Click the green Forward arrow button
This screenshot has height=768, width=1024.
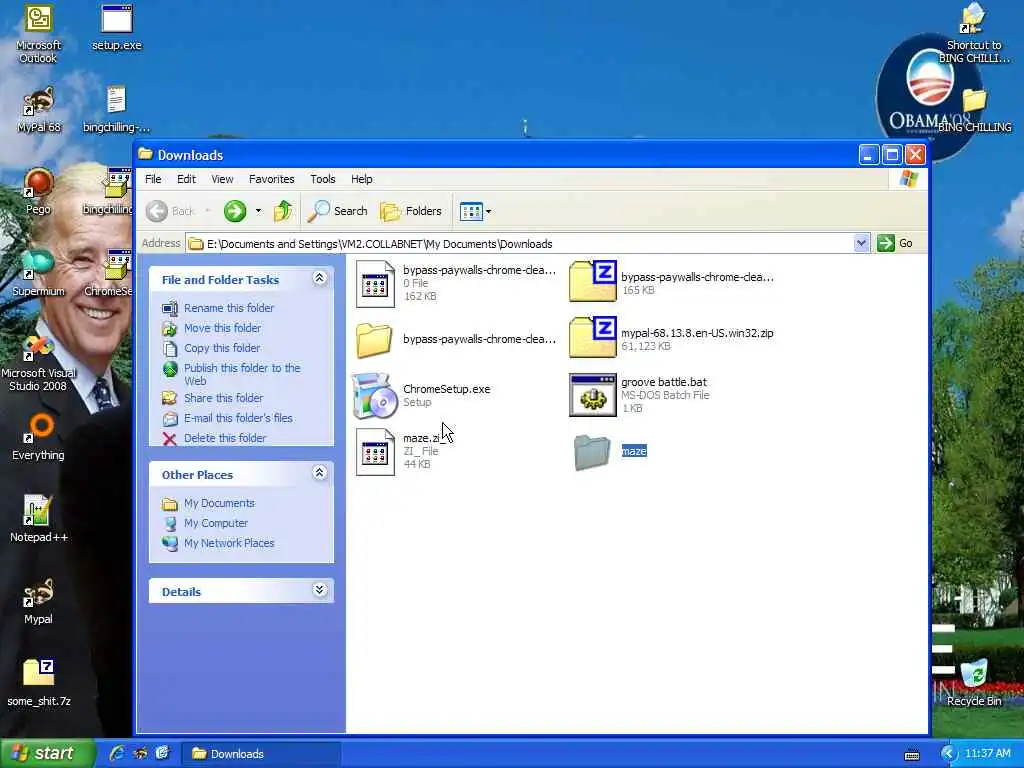(235, 211)
